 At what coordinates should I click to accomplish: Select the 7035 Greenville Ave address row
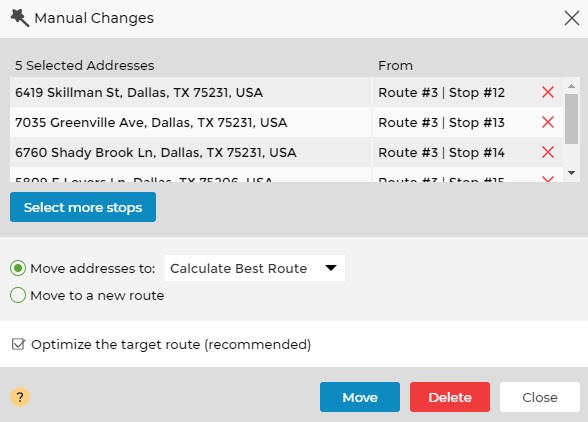click(286, 122)
